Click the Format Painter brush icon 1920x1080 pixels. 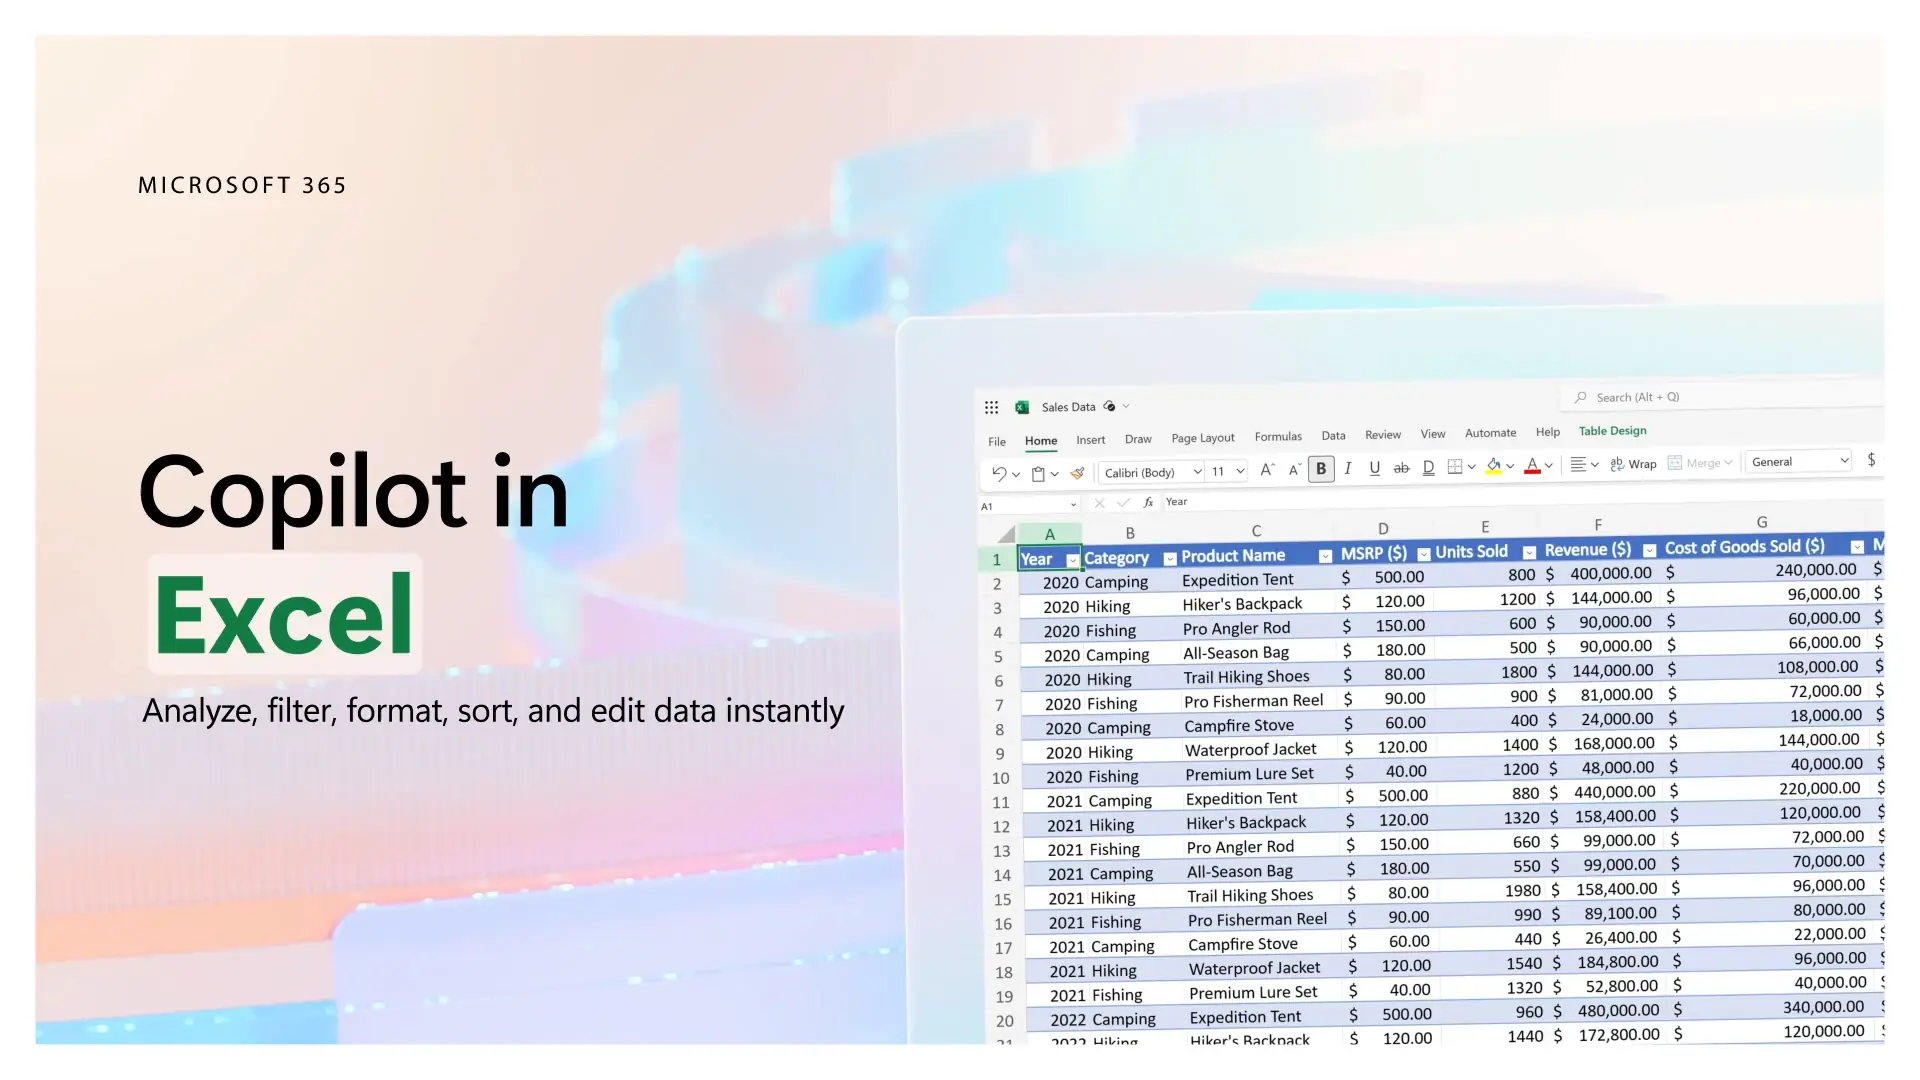pos(1077,473)
